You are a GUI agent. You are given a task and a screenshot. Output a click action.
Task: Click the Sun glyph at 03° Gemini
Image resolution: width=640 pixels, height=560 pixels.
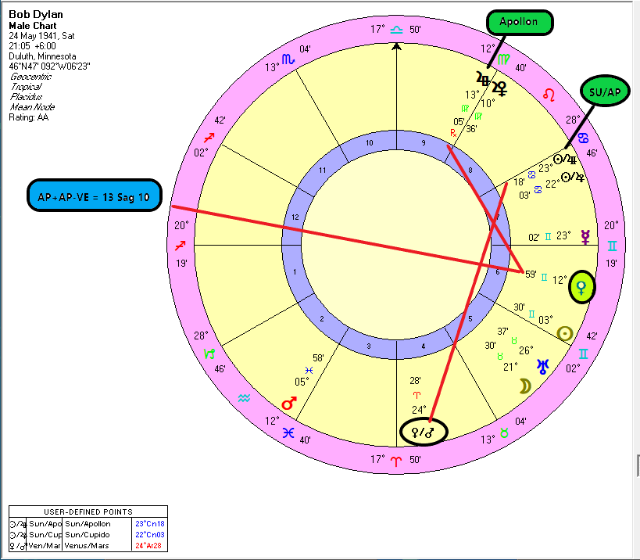(x=565, y=333)
